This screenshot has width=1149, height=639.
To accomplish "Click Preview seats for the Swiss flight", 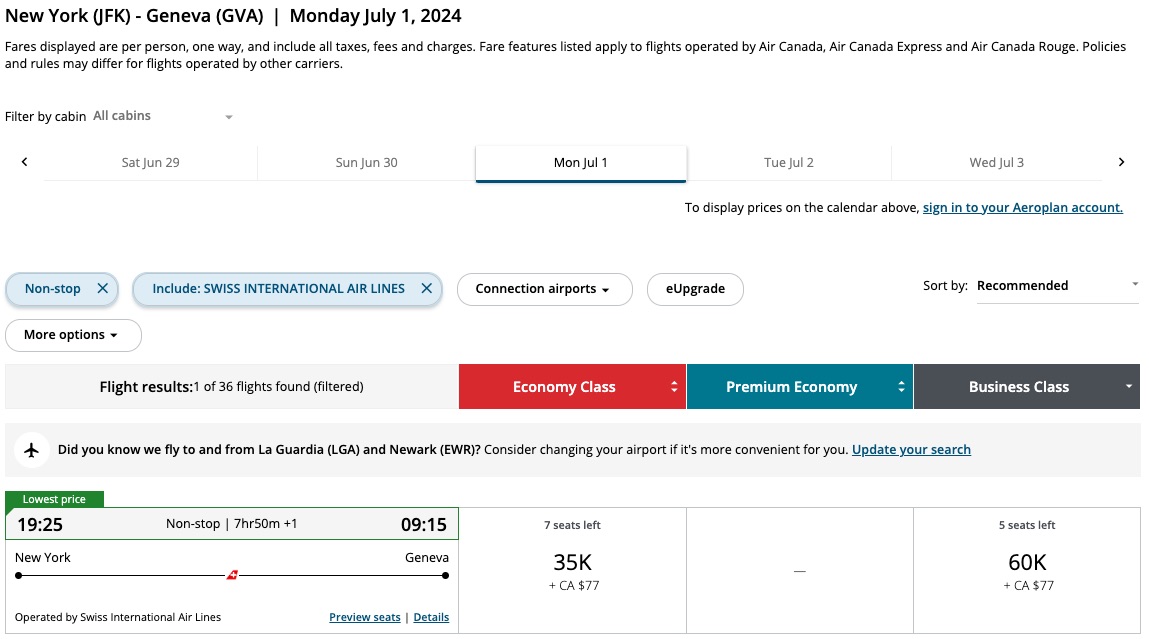I will coord(364,617).
